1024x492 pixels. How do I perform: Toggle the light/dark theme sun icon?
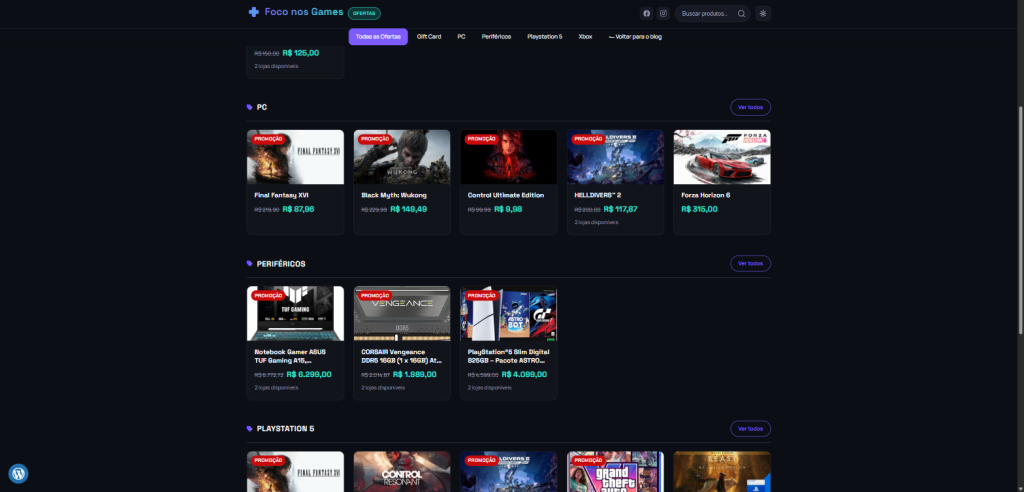tap(763, 13)
